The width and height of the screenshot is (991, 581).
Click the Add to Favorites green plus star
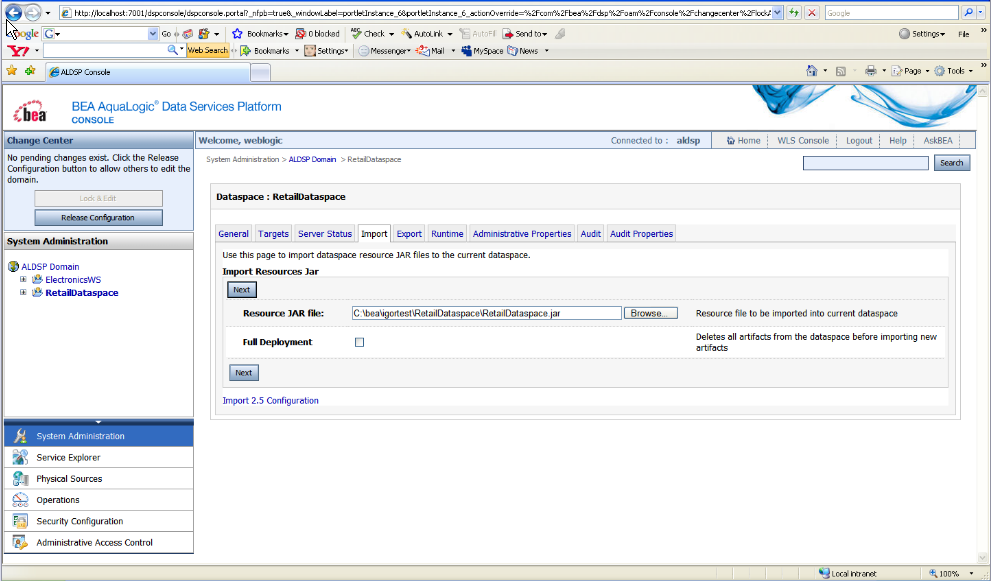coord(30,71)
